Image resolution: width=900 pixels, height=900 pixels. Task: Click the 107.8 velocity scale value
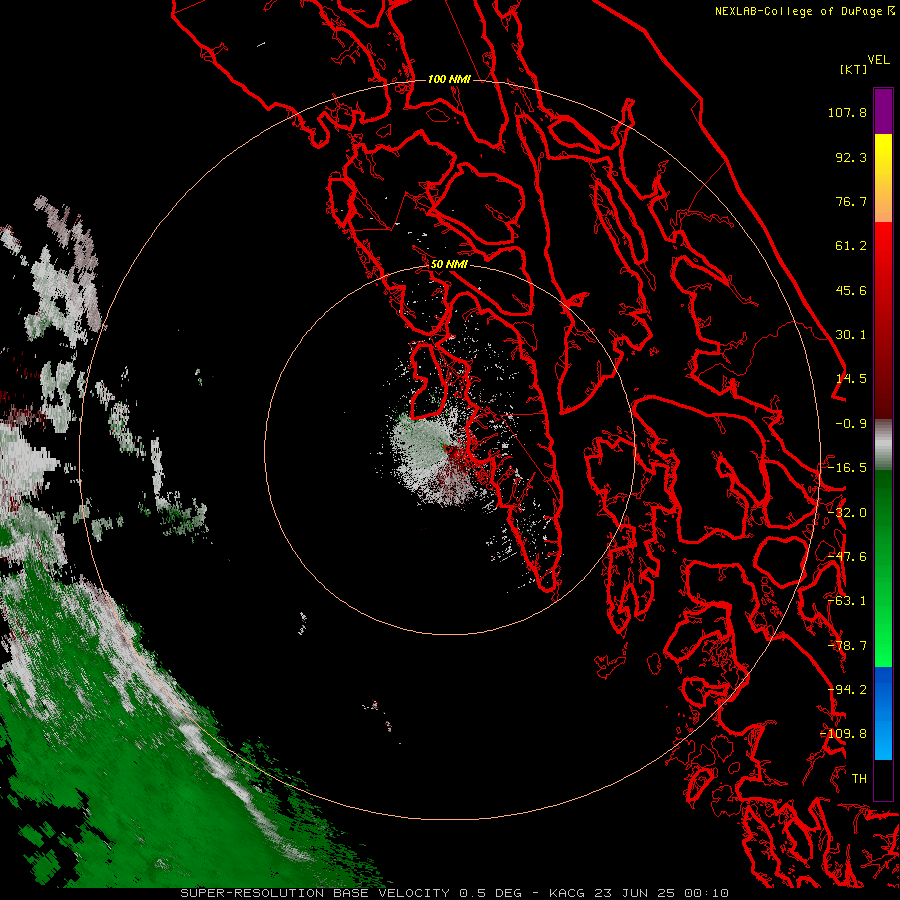[x=847, y=112]
